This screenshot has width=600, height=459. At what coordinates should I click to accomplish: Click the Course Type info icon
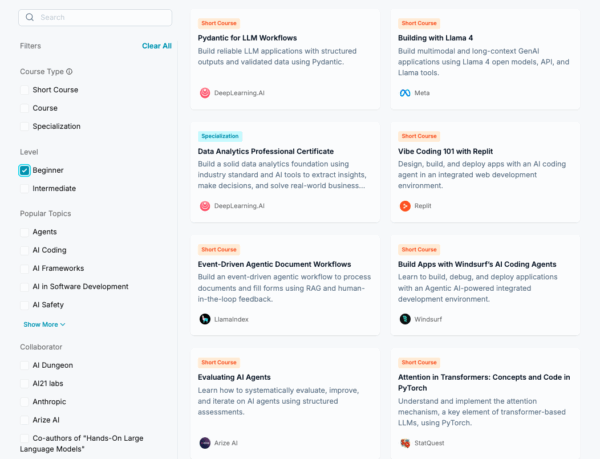coord(69,72)
